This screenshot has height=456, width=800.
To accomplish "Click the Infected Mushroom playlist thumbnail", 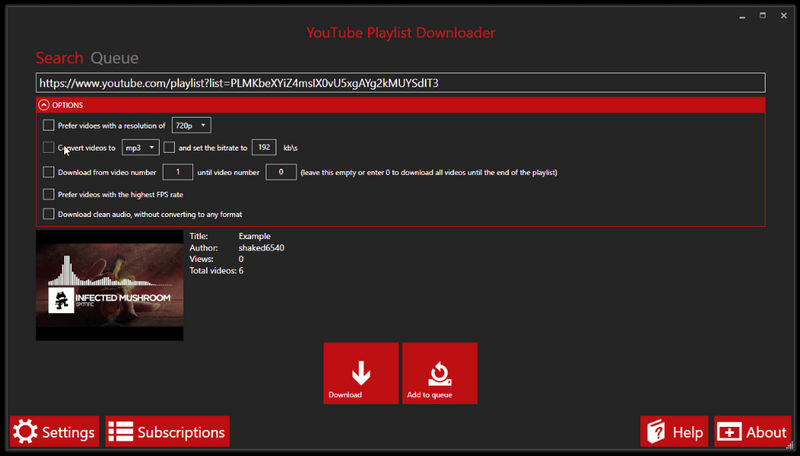I will [x=110, y=285].
